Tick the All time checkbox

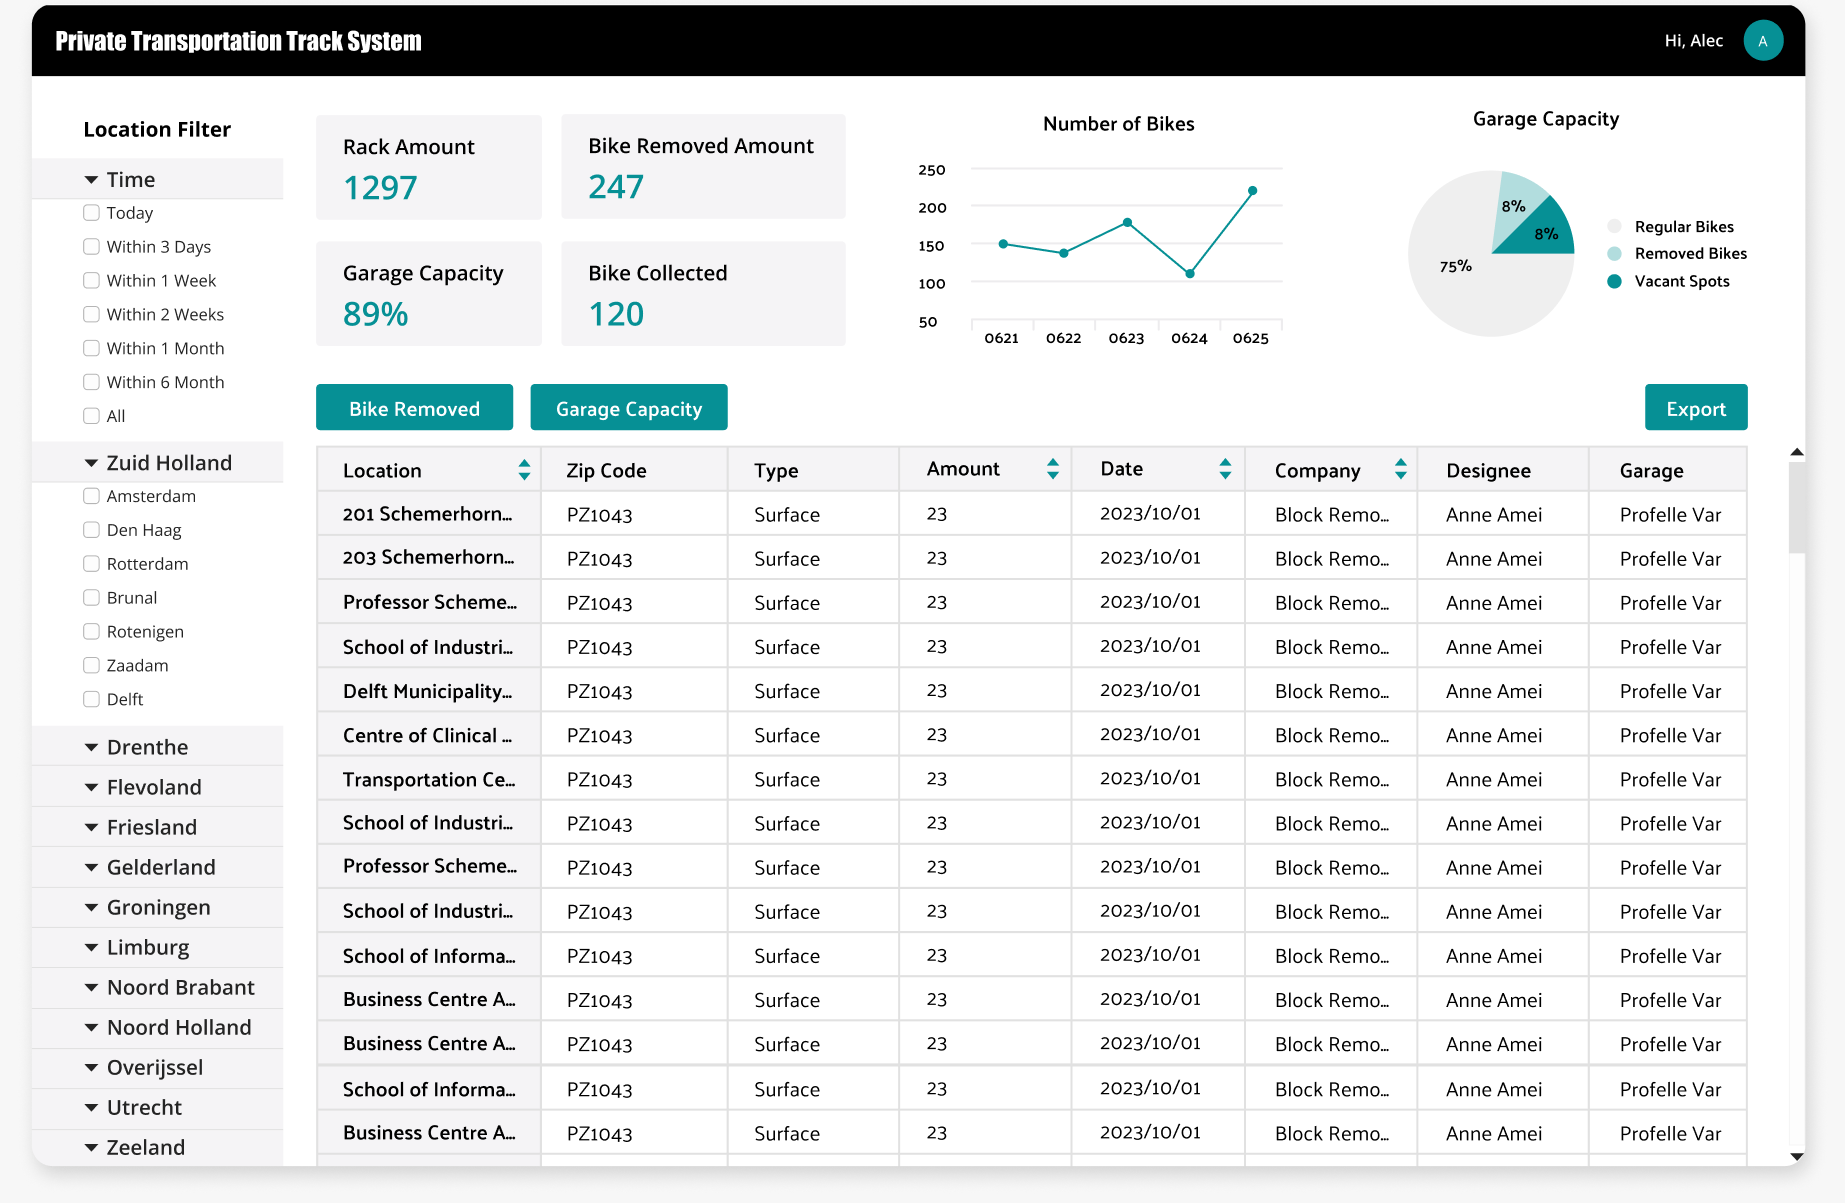(91, 416)
